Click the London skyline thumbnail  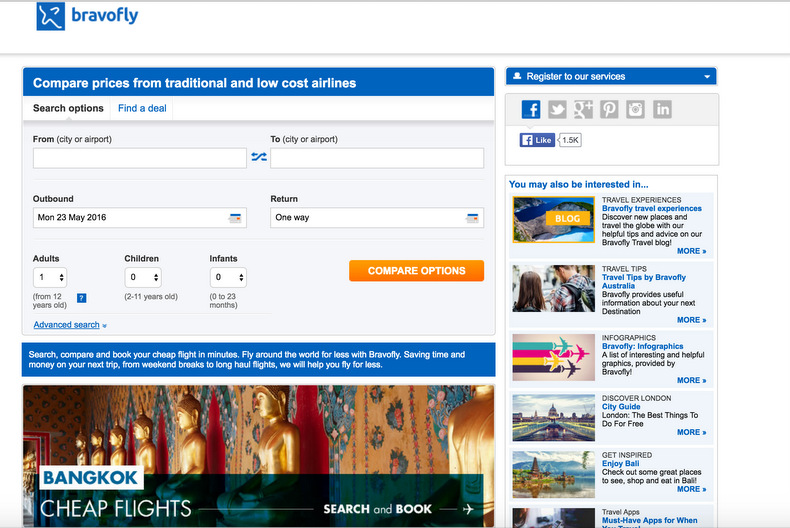pyautogui.click(x=553, y=418)
